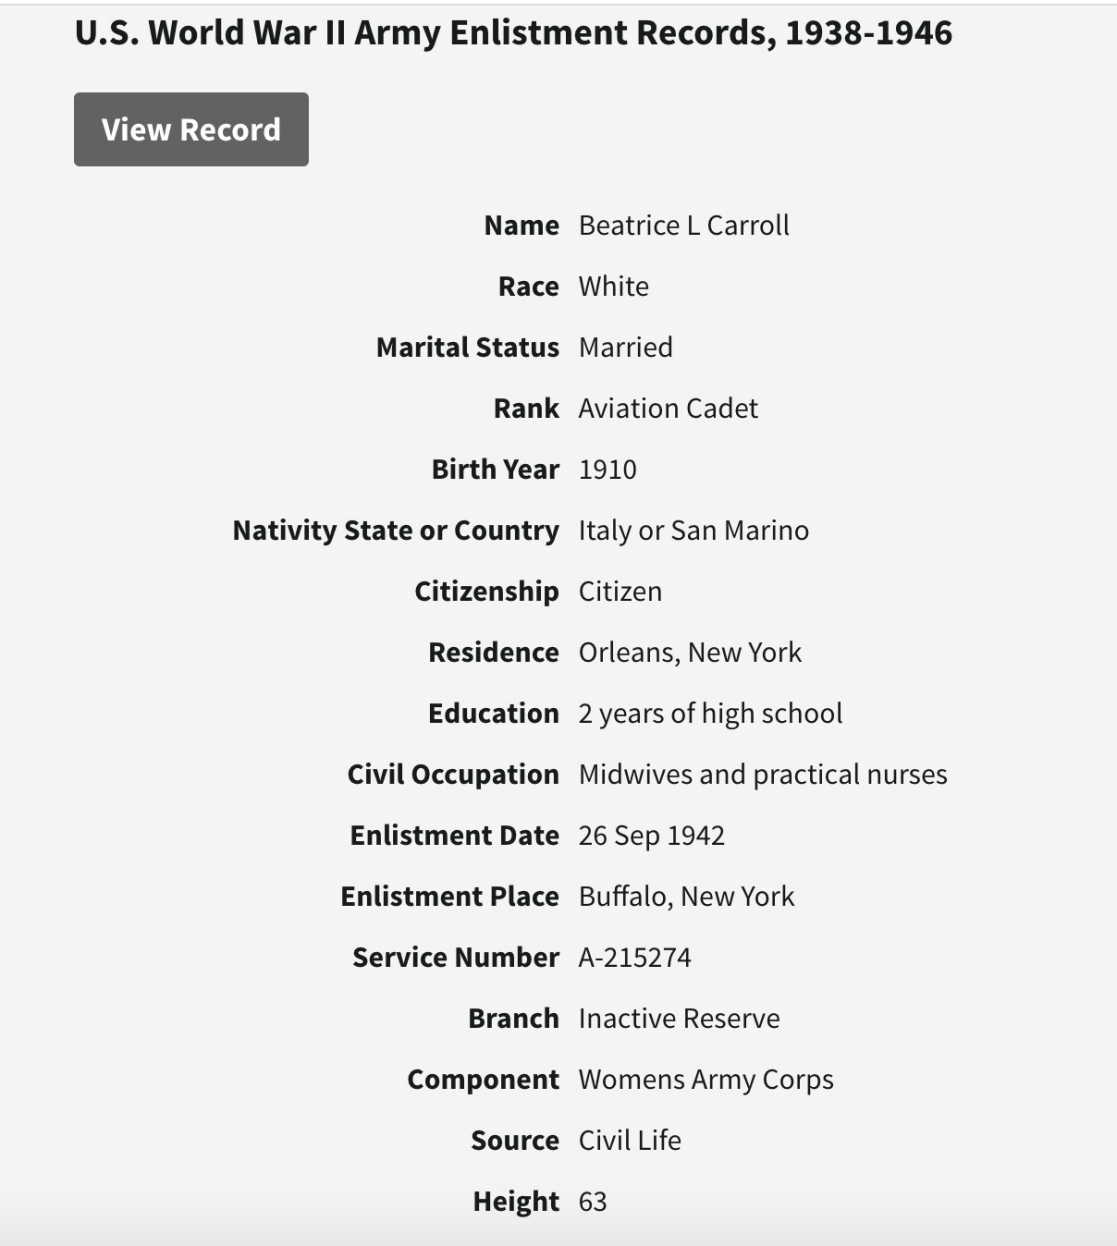Click the Nativity State or Country label
Image resolution: width=1117 pixels, height=1246 pixels.
coord(396,531)
